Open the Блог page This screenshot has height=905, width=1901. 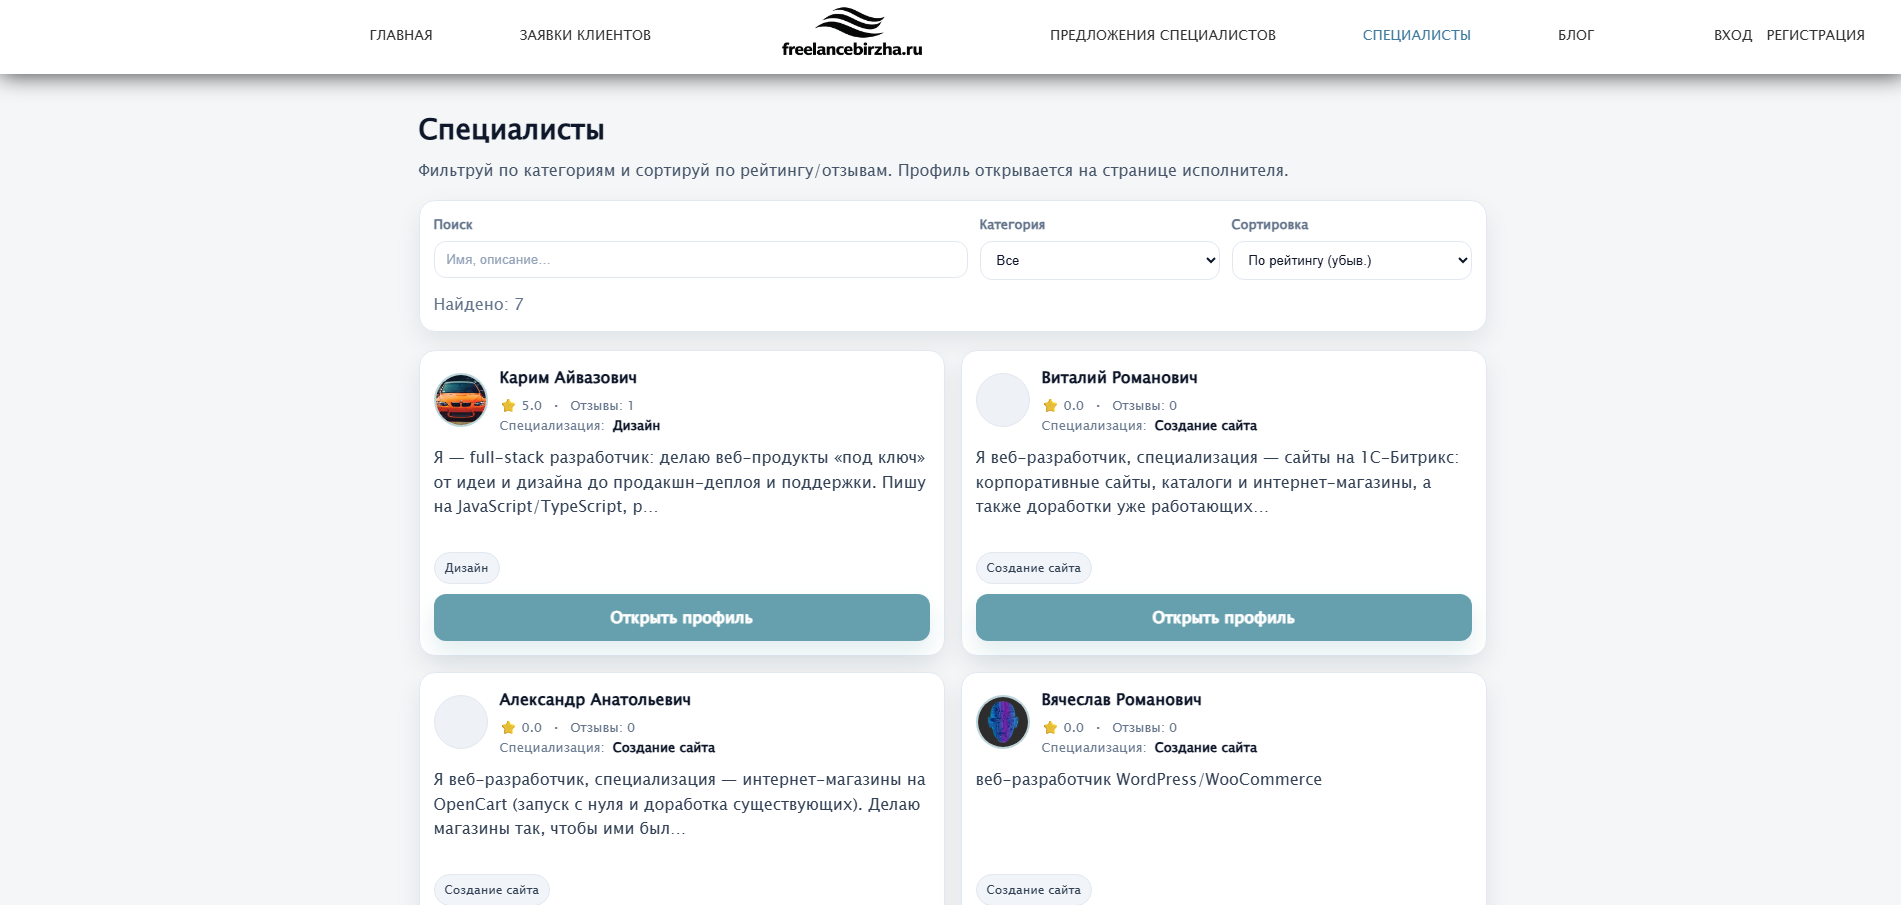click(x=1575, y=35)
